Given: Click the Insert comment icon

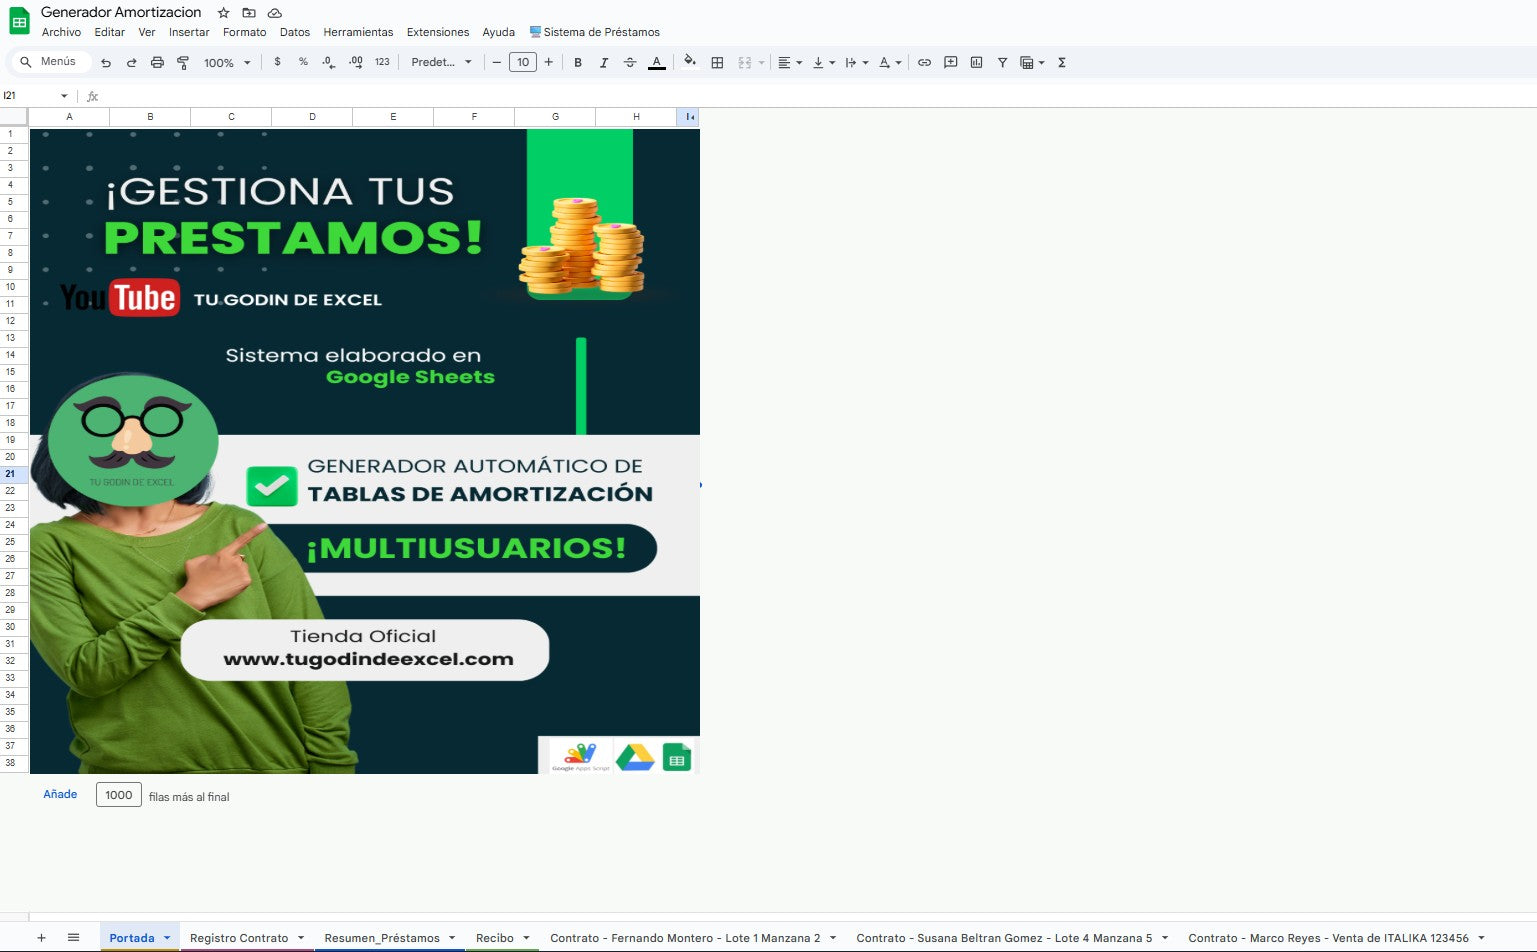Looking at the screenshot, I should point(950,63).
